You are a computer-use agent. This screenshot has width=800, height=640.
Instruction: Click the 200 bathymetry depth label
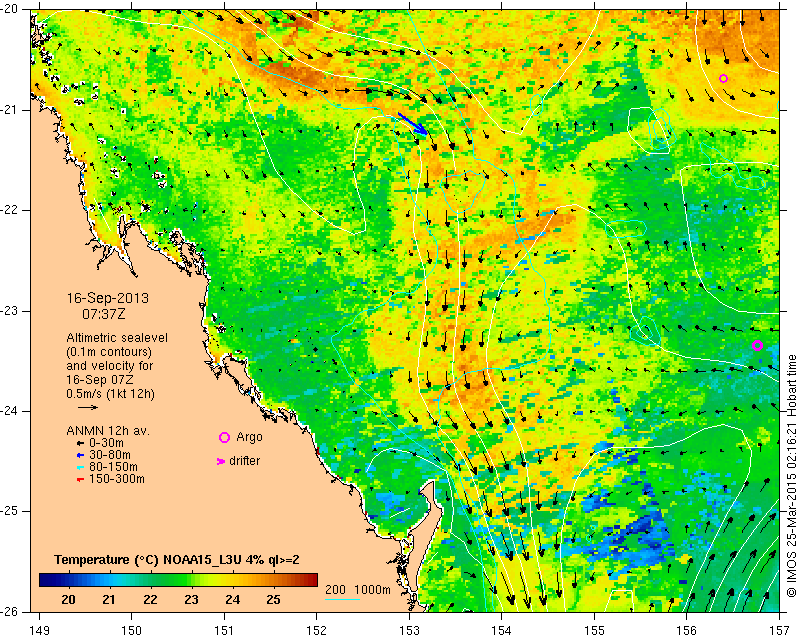point(335,590)
